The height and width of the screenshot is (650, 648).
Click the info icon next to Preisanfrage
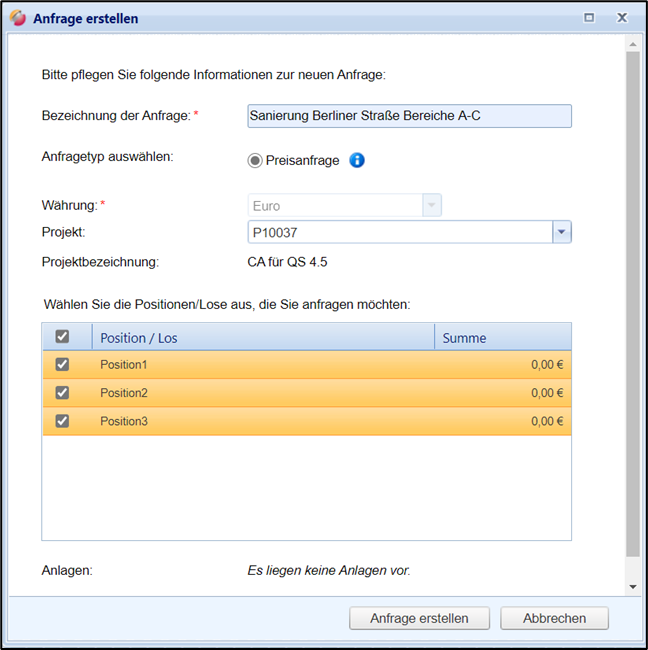(357, 160)
